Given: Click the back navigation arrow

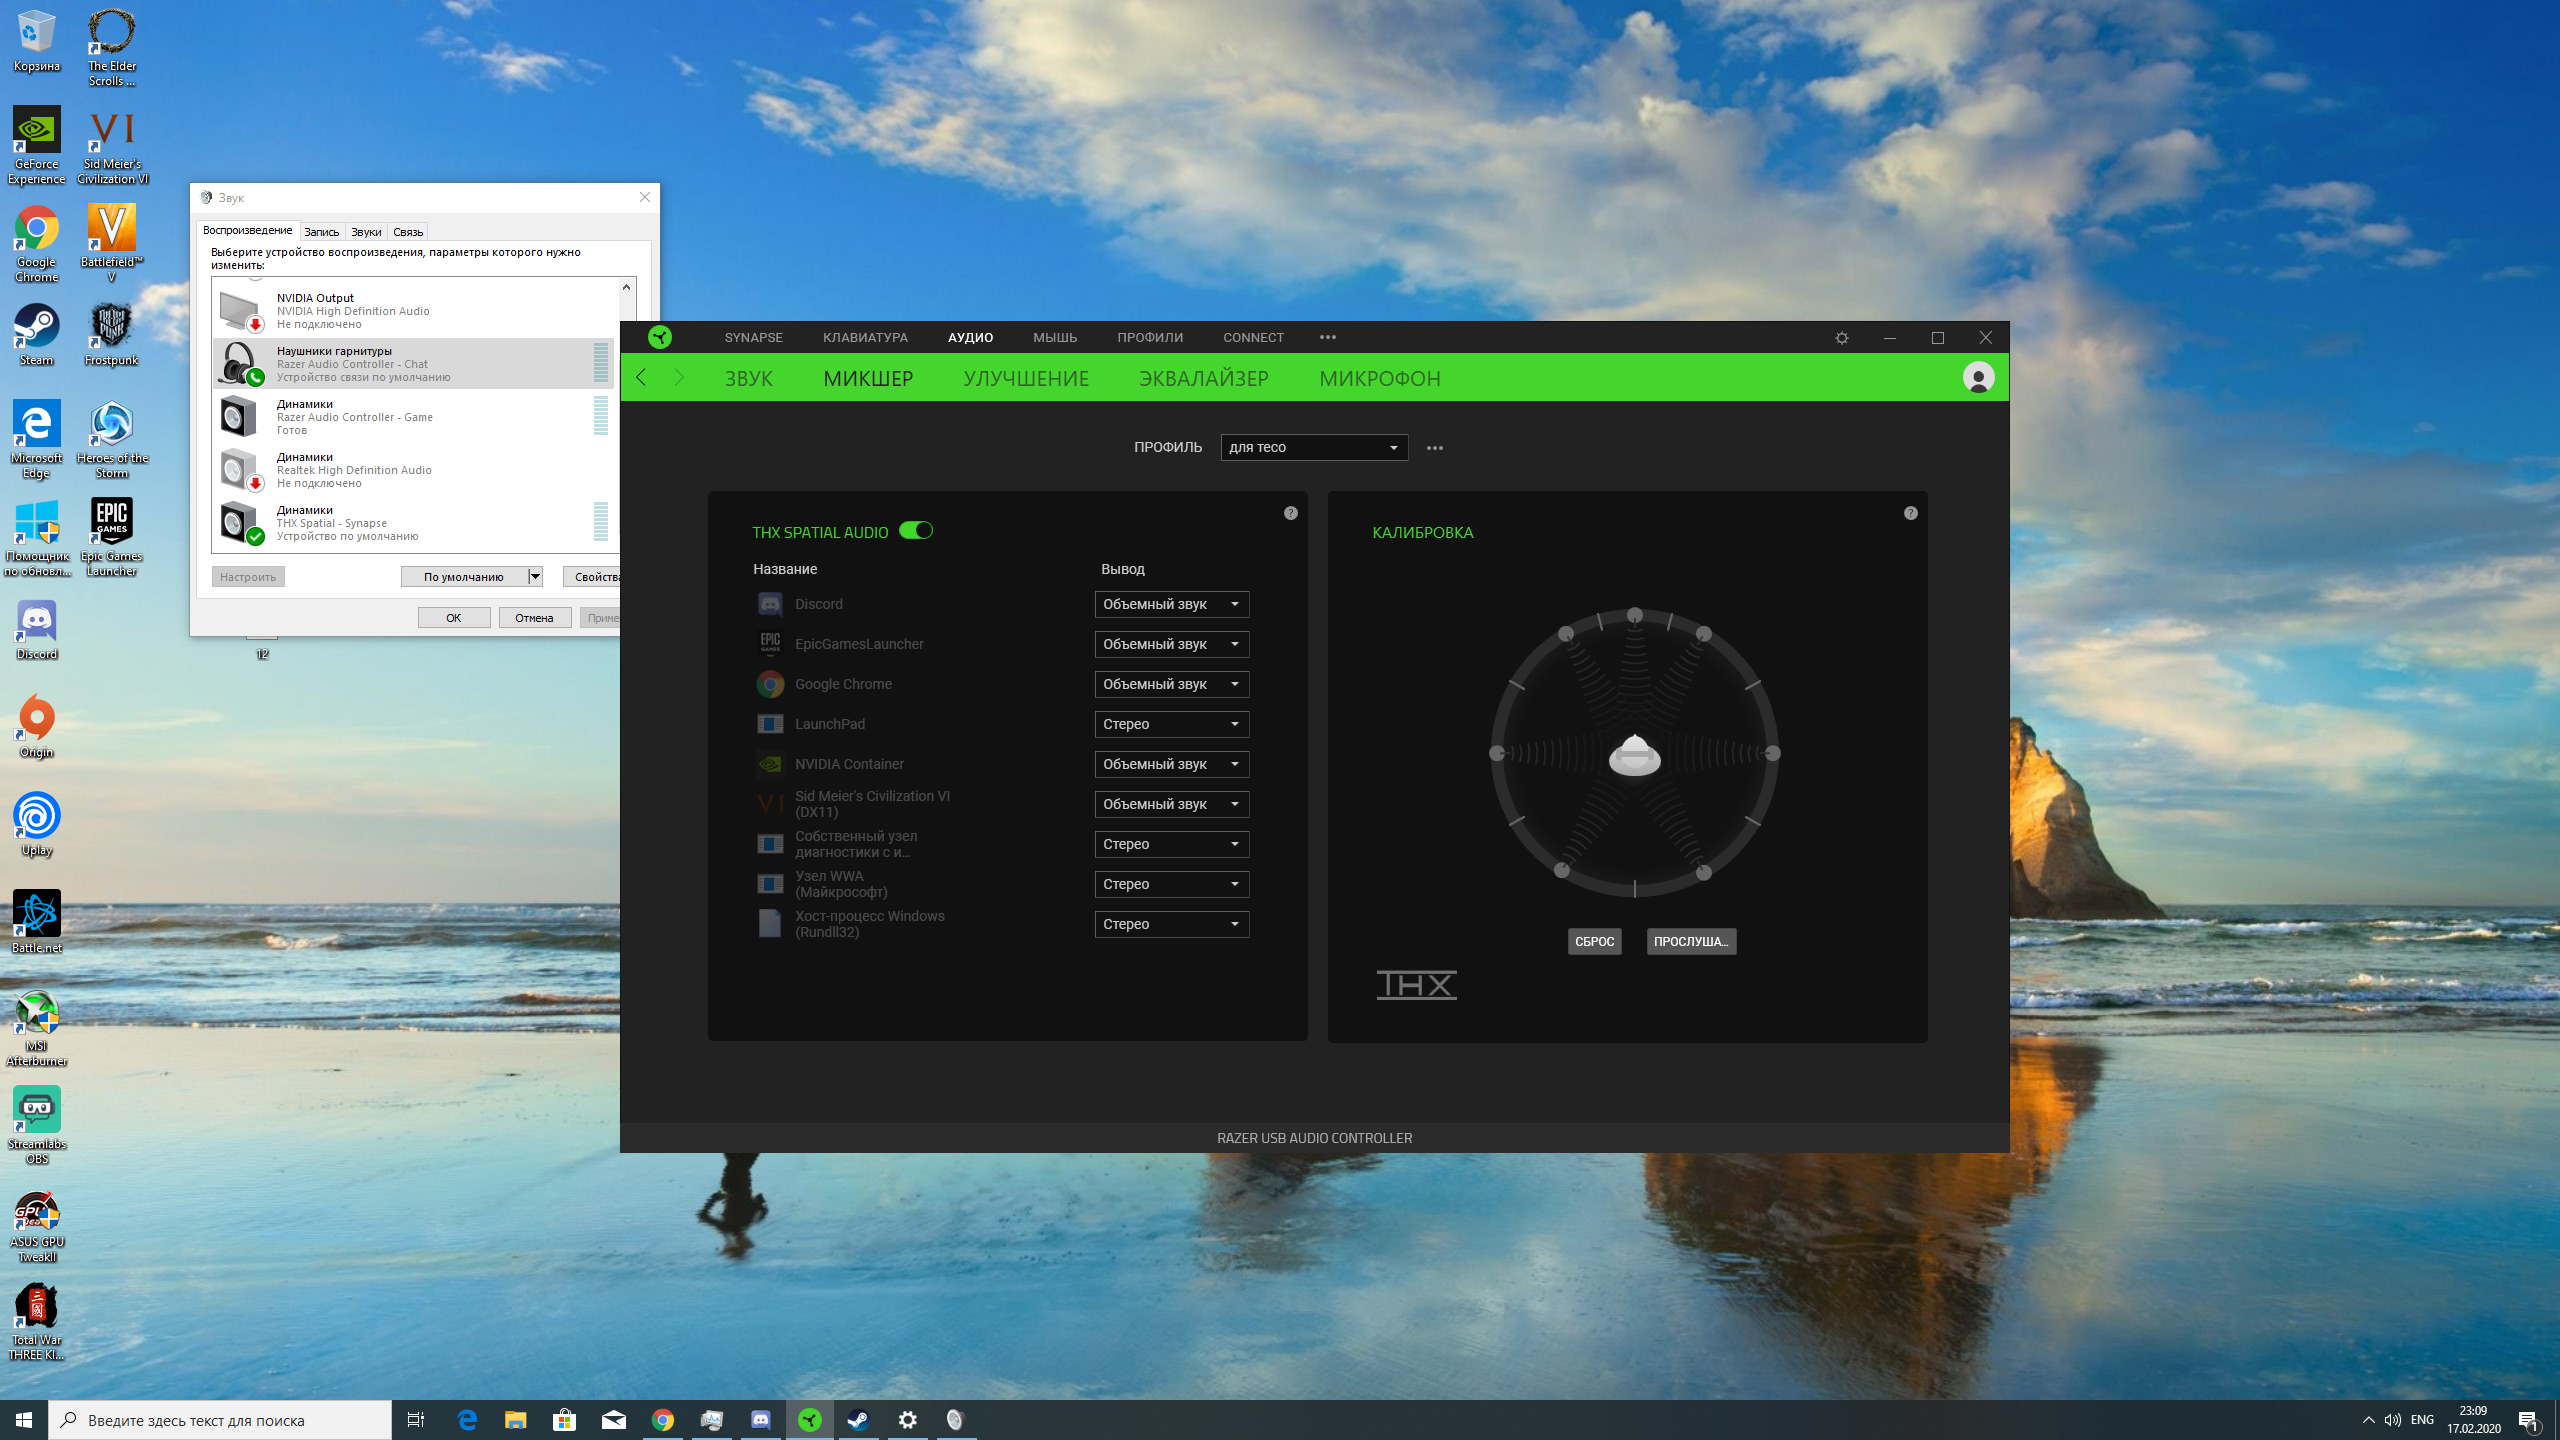Looking at the screenshot, I should coord(642,378).
